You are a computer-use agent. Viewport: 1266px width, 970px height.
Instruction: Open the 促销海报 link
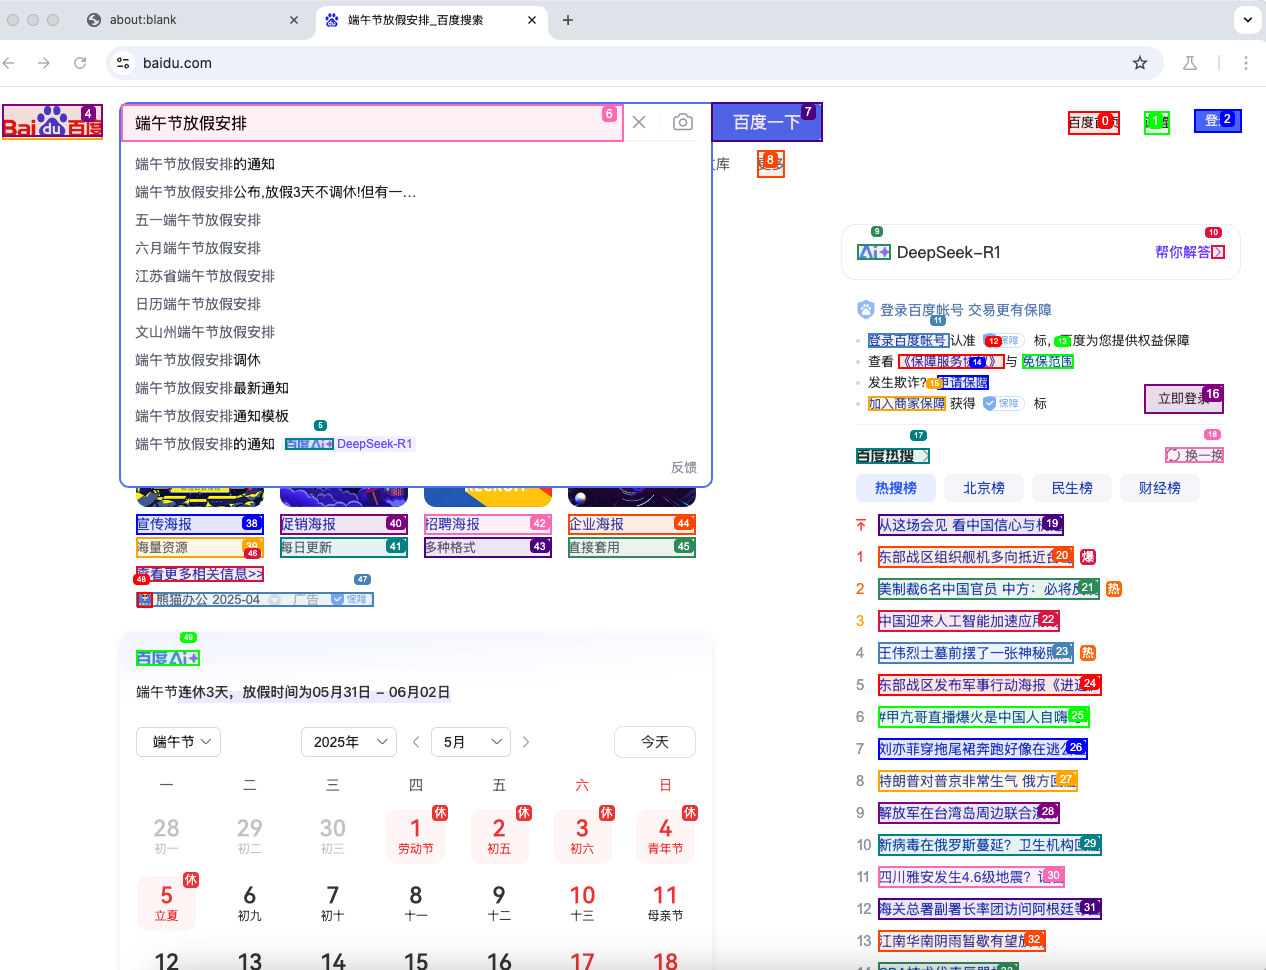[x=343, y=524]
